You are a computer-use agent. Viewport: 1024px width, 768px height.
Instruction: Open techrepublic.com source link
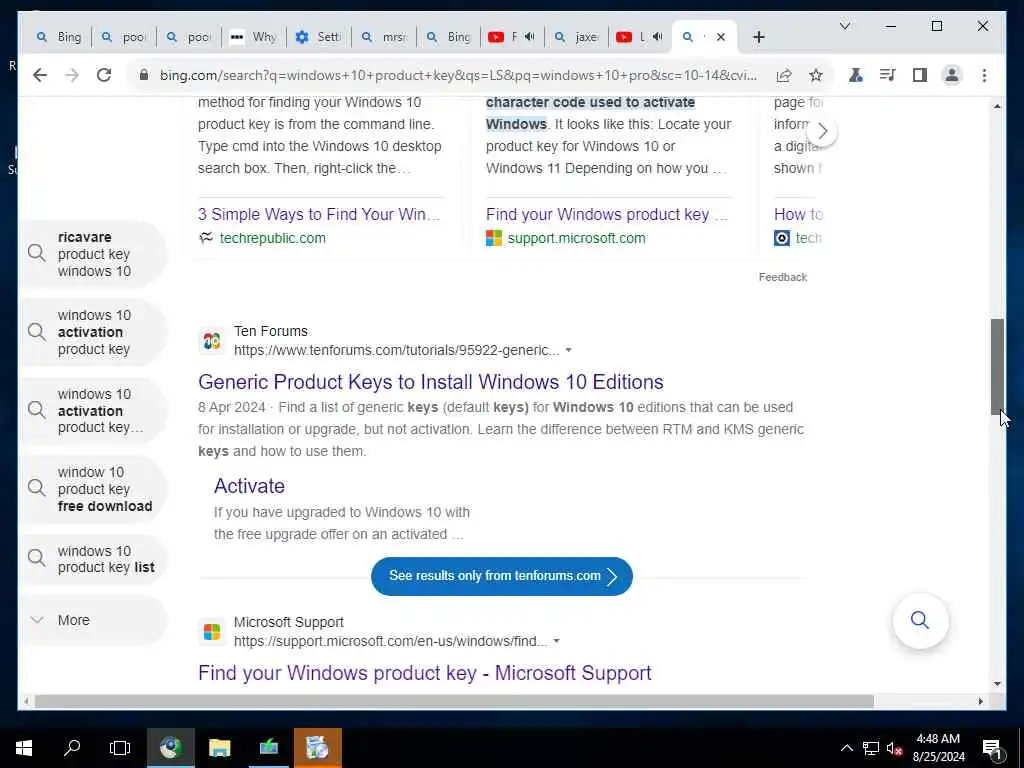[x=272, y=238]
